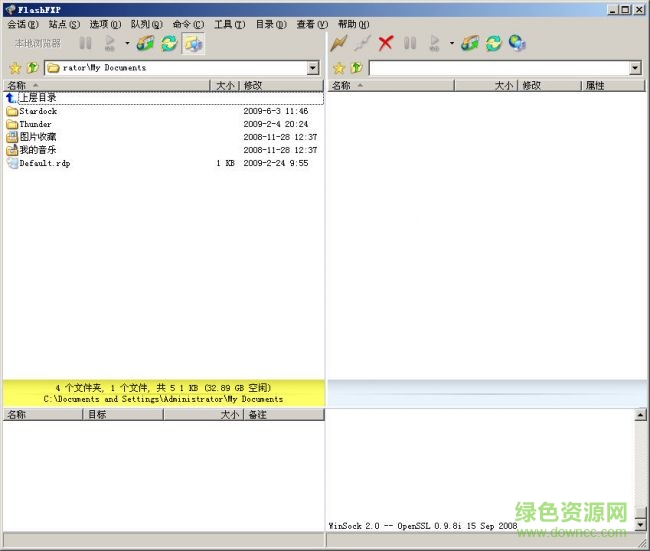Click the remote pane open folder icon

click(x=470, y=43)
